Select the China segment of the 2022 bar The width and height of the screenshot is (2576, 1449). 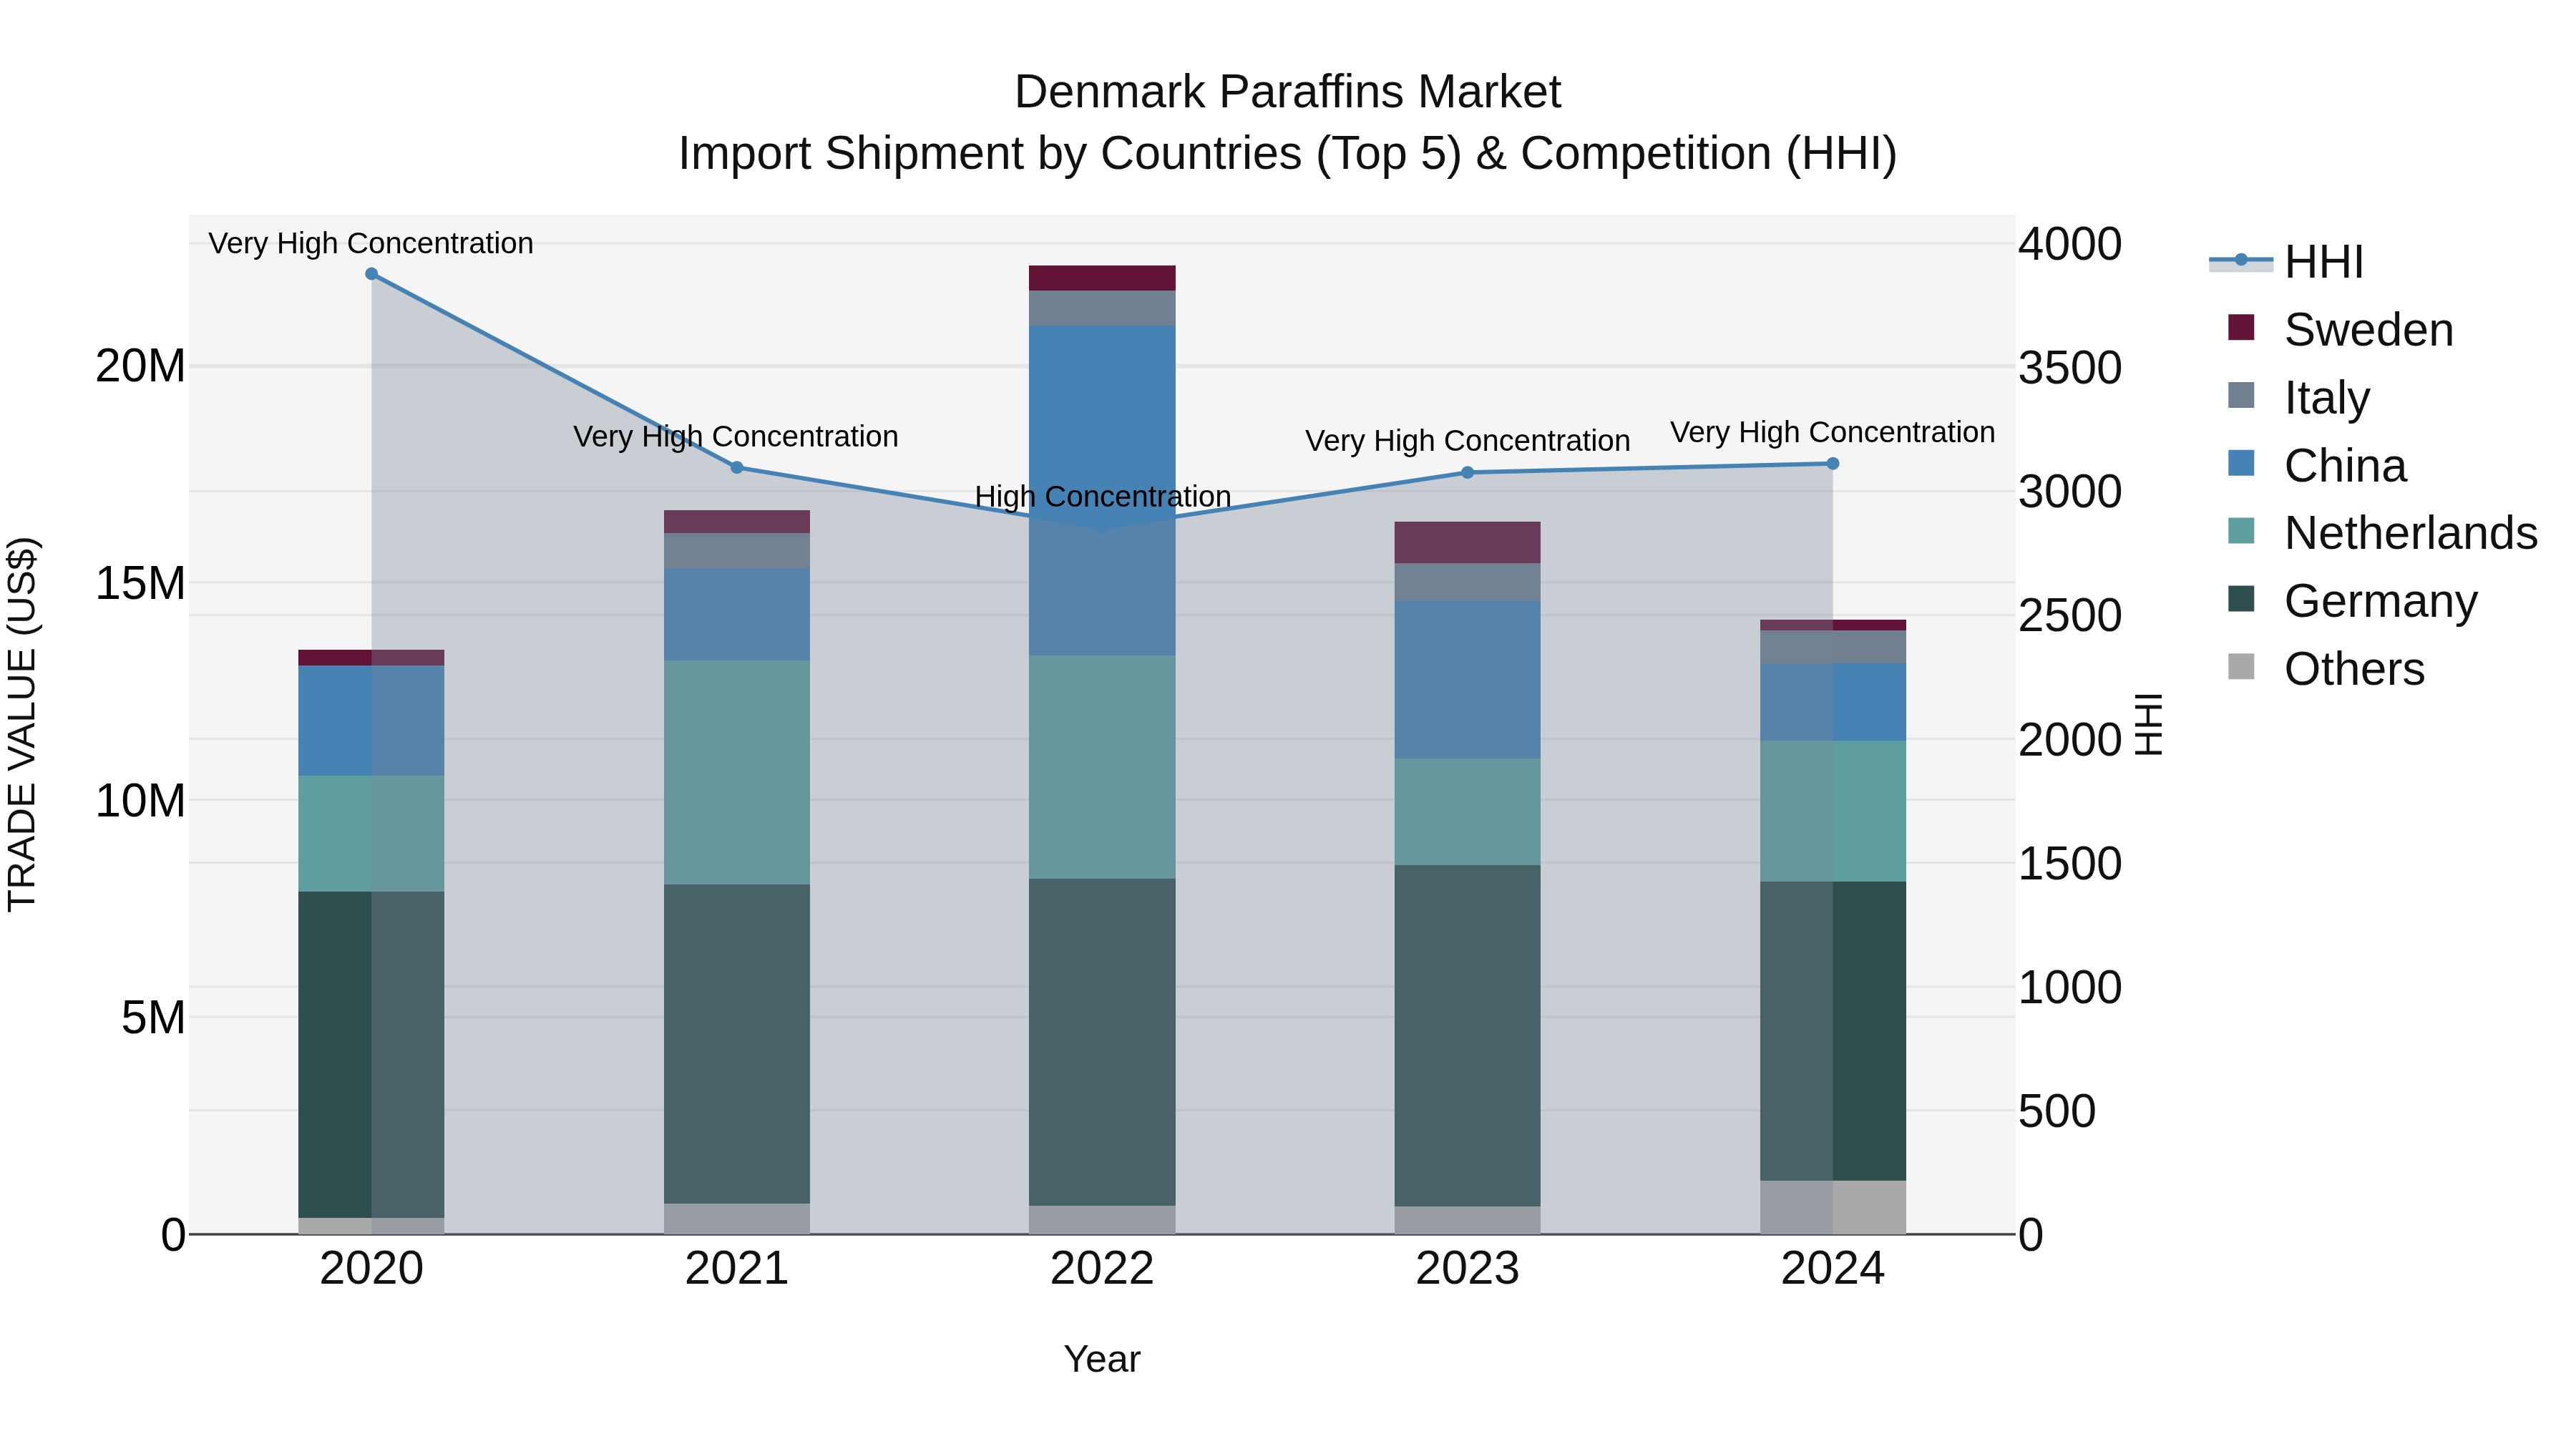pos(1102,491)
